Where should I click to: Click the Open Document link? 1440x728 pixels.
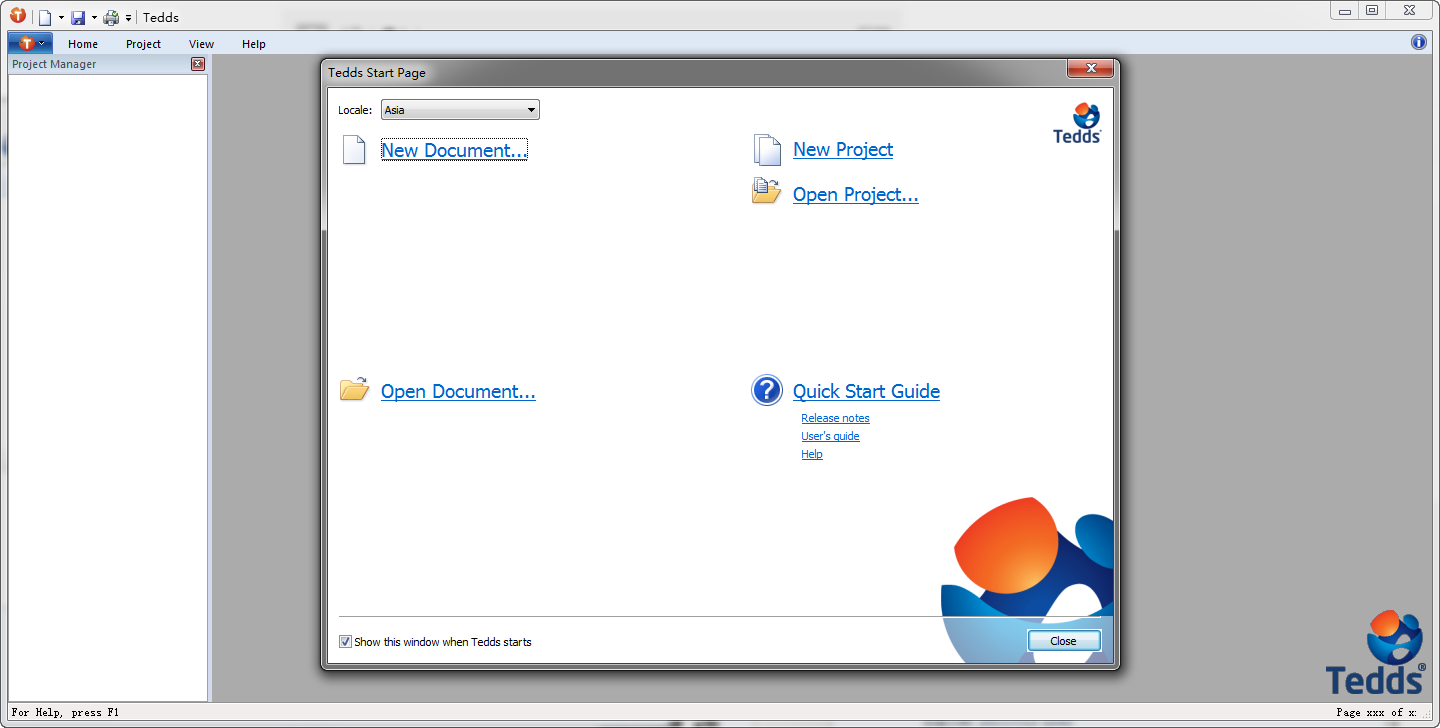[x=458, y=391]
